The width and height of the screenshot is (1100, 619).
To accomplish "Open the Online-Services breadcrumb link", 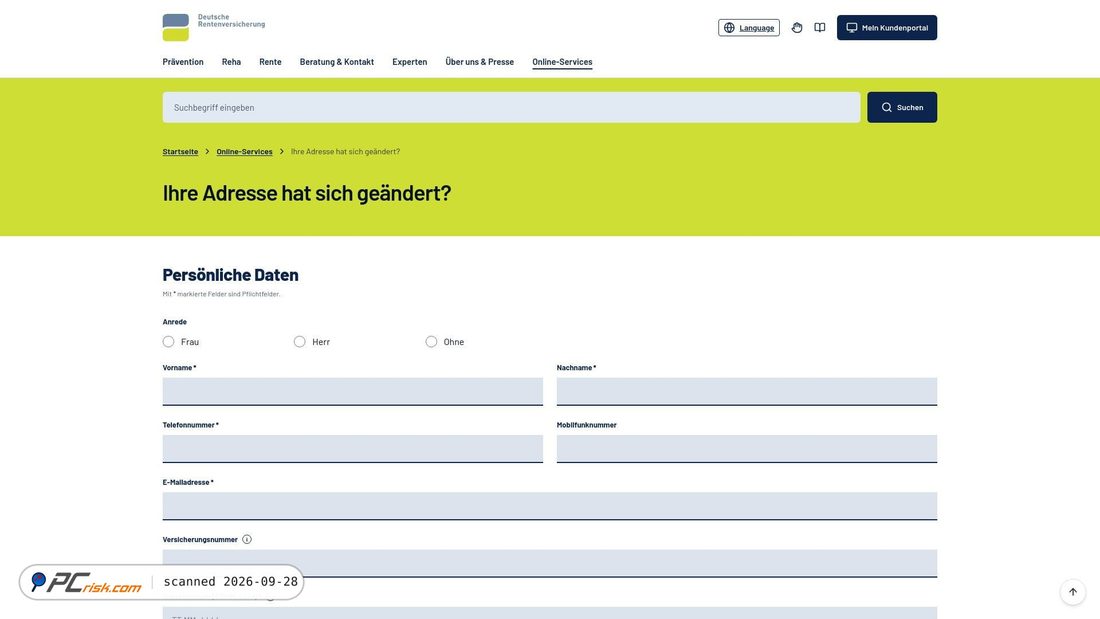I will (x=244, y=152).
